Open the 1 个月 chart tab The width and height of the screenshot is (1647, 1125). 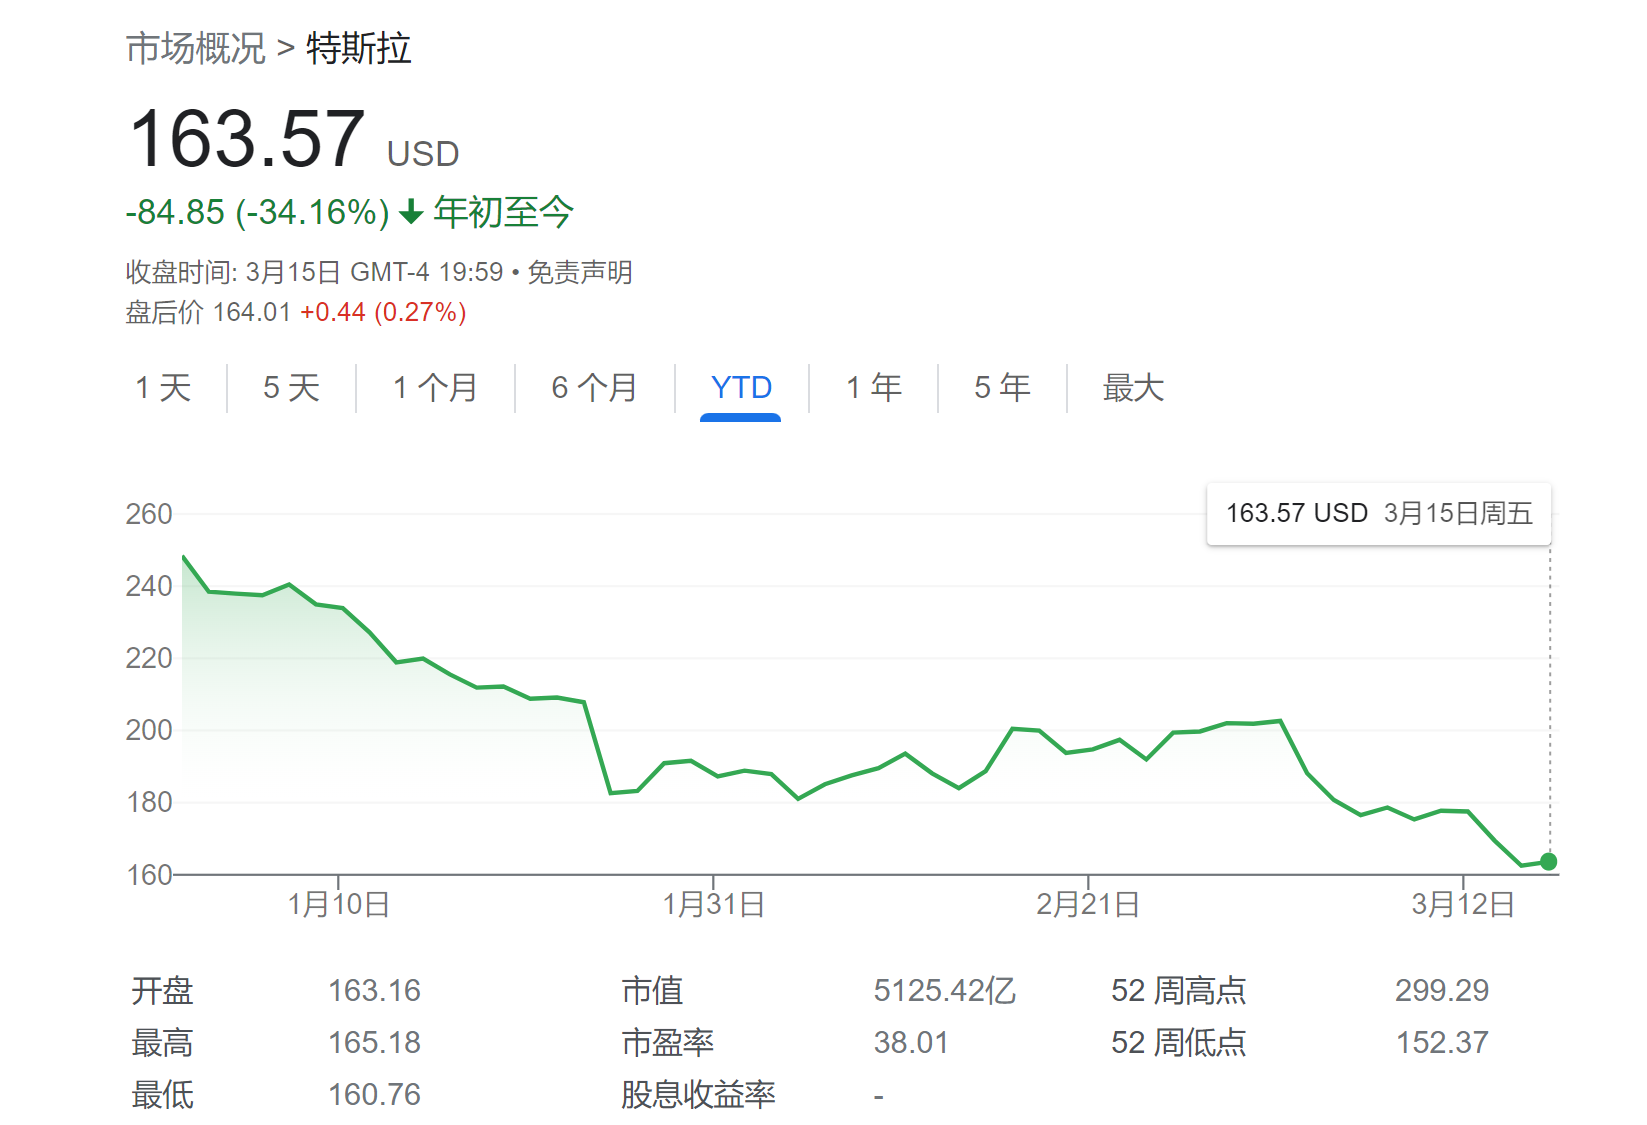click(x=435, y=388)
